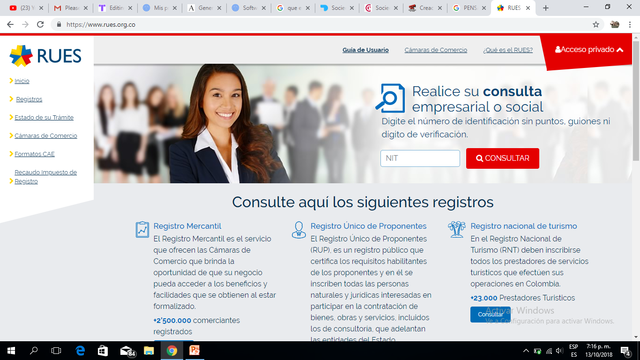640x360 pixels.
Task: Click the Chrome taskbar icon
Action: click(x=172, y=351)
